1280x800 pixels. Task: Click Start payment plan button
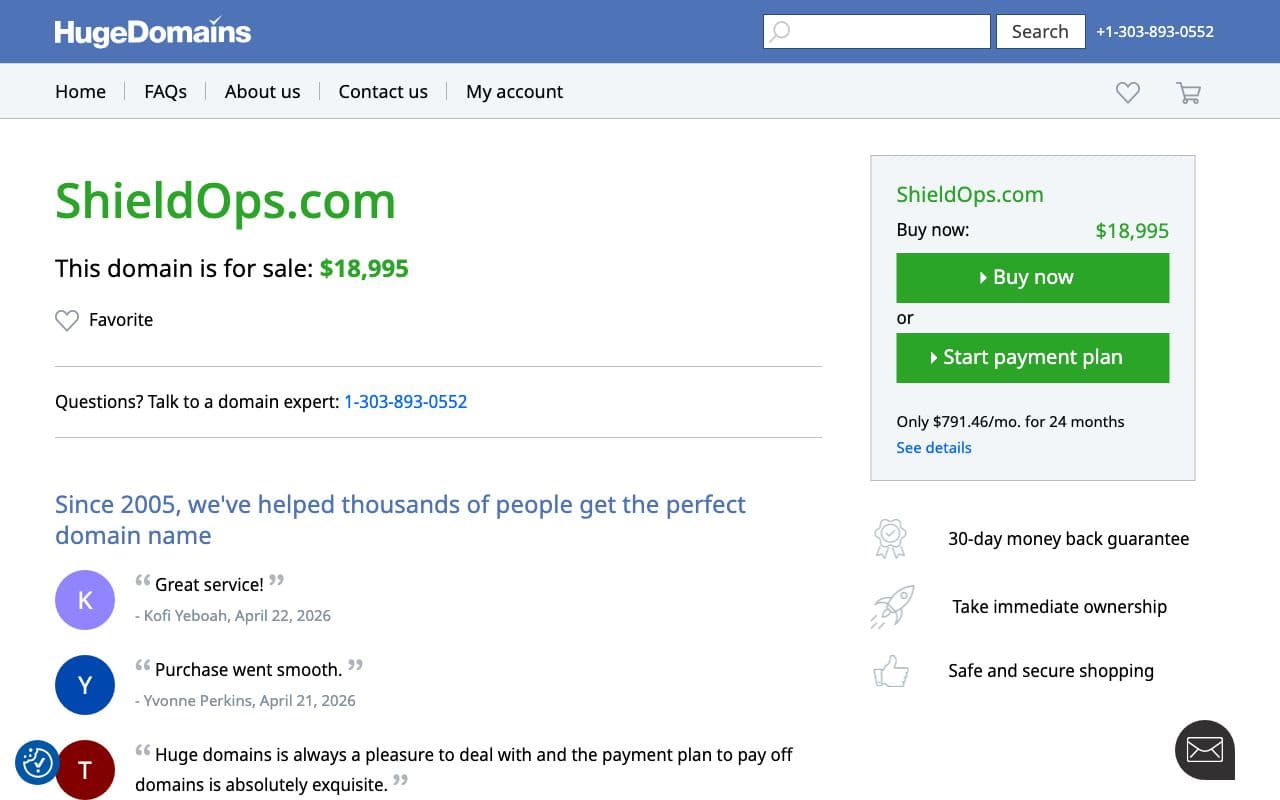coord(1033,358)
